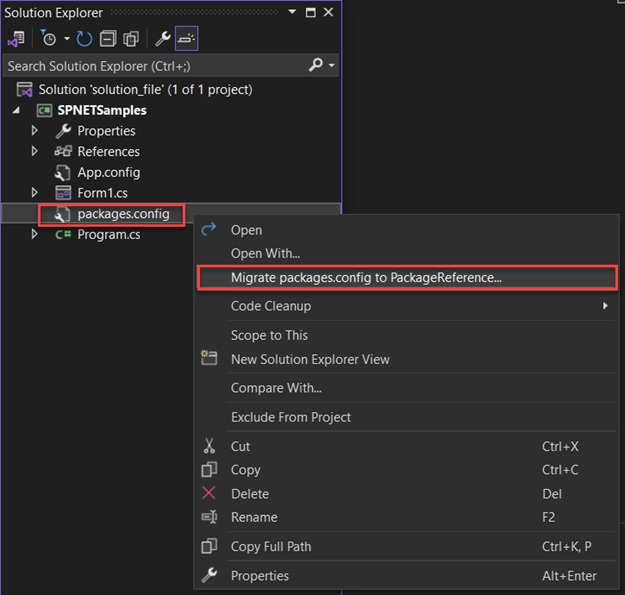Maximize the Solution Explorer panel

(x=311, y=12)
